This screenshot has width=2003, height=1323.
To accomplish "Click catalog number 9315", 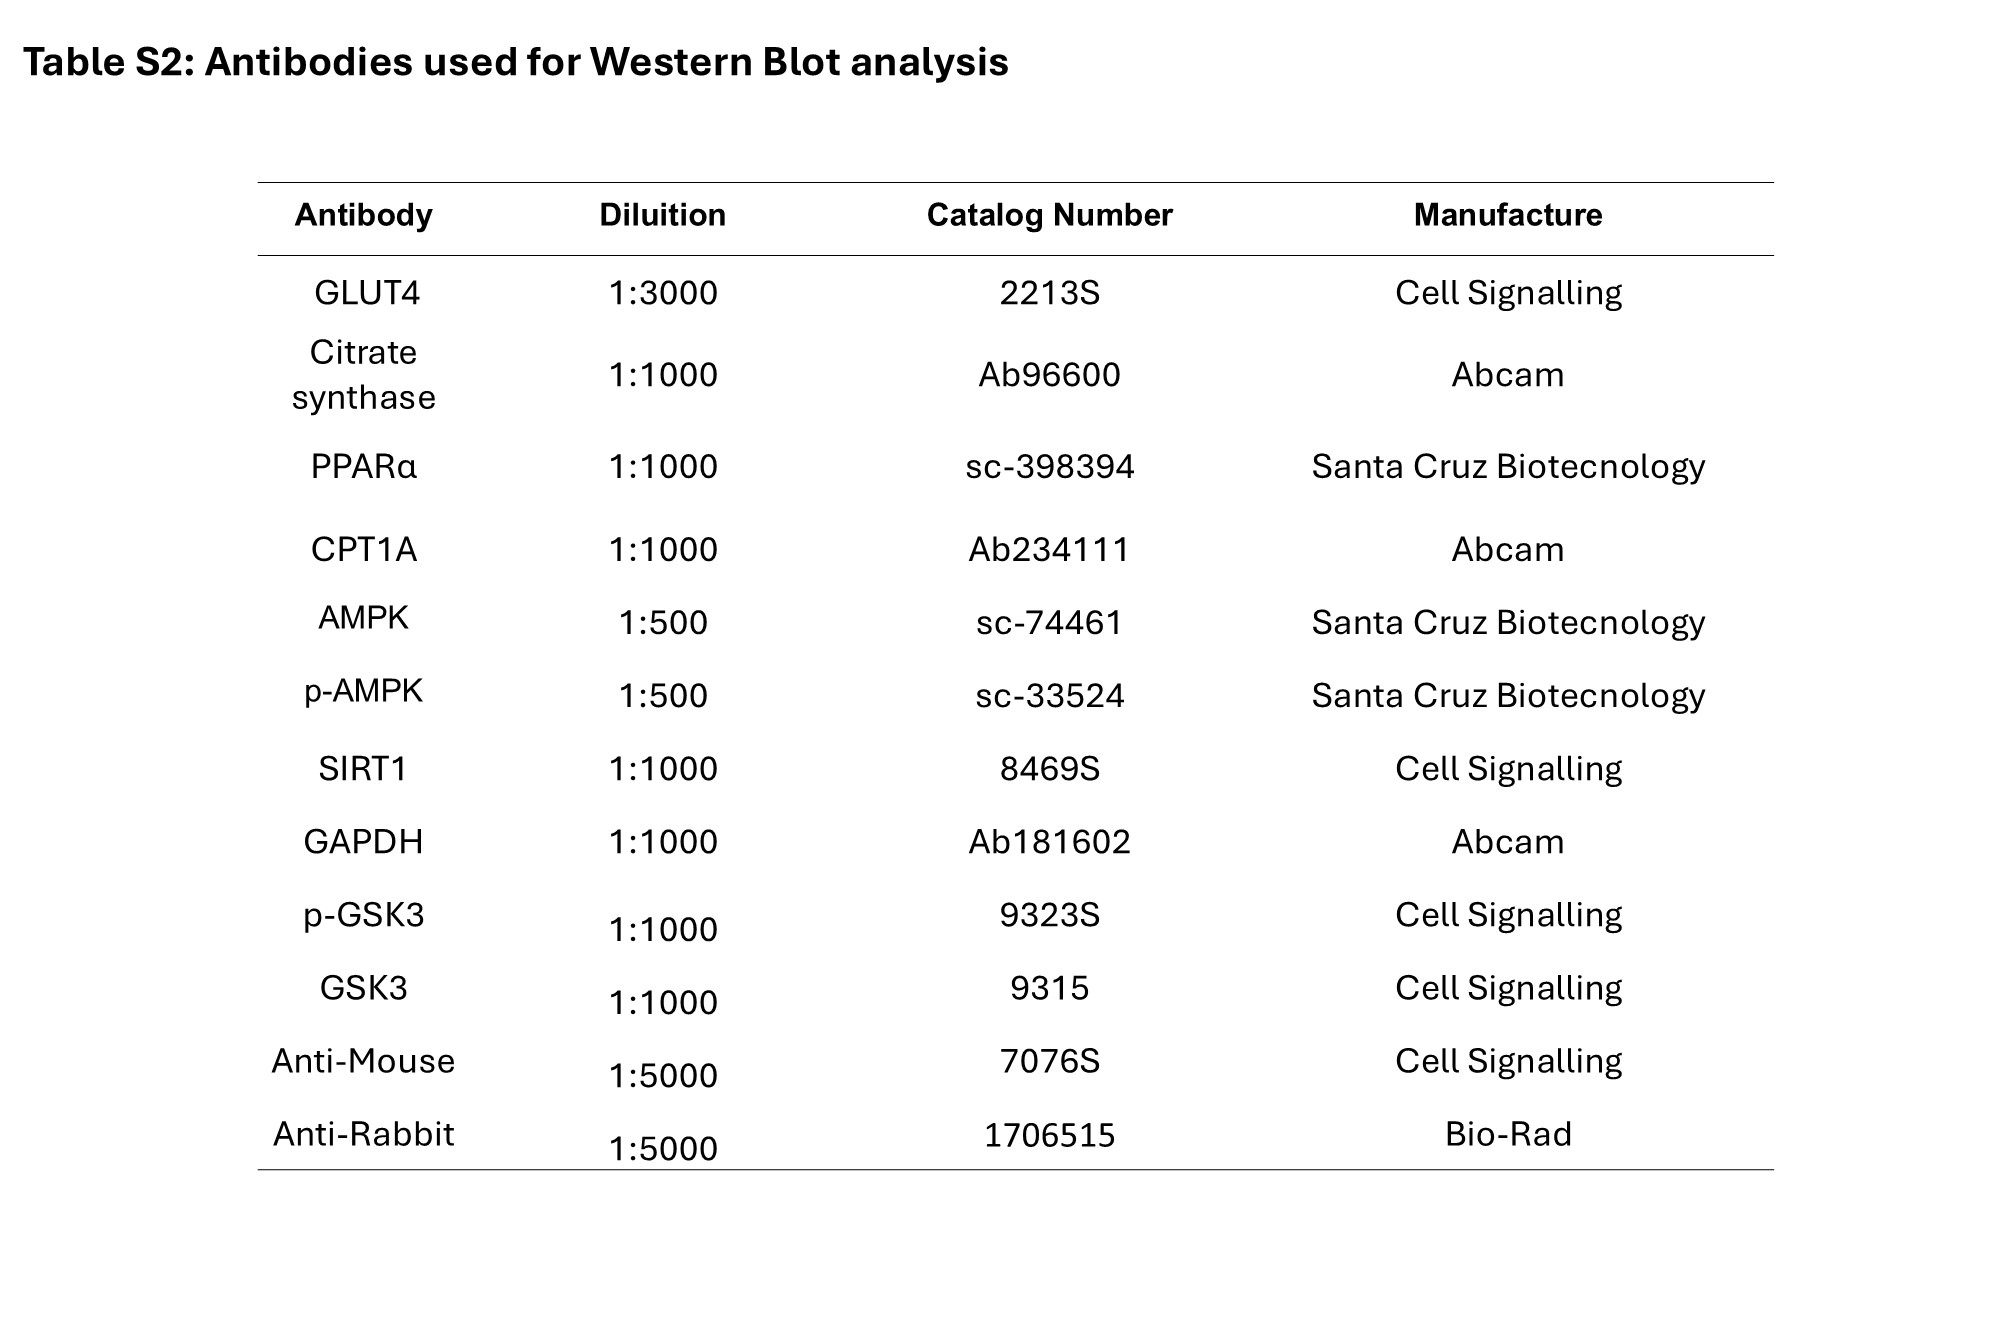I will (x=1049, y=988).
